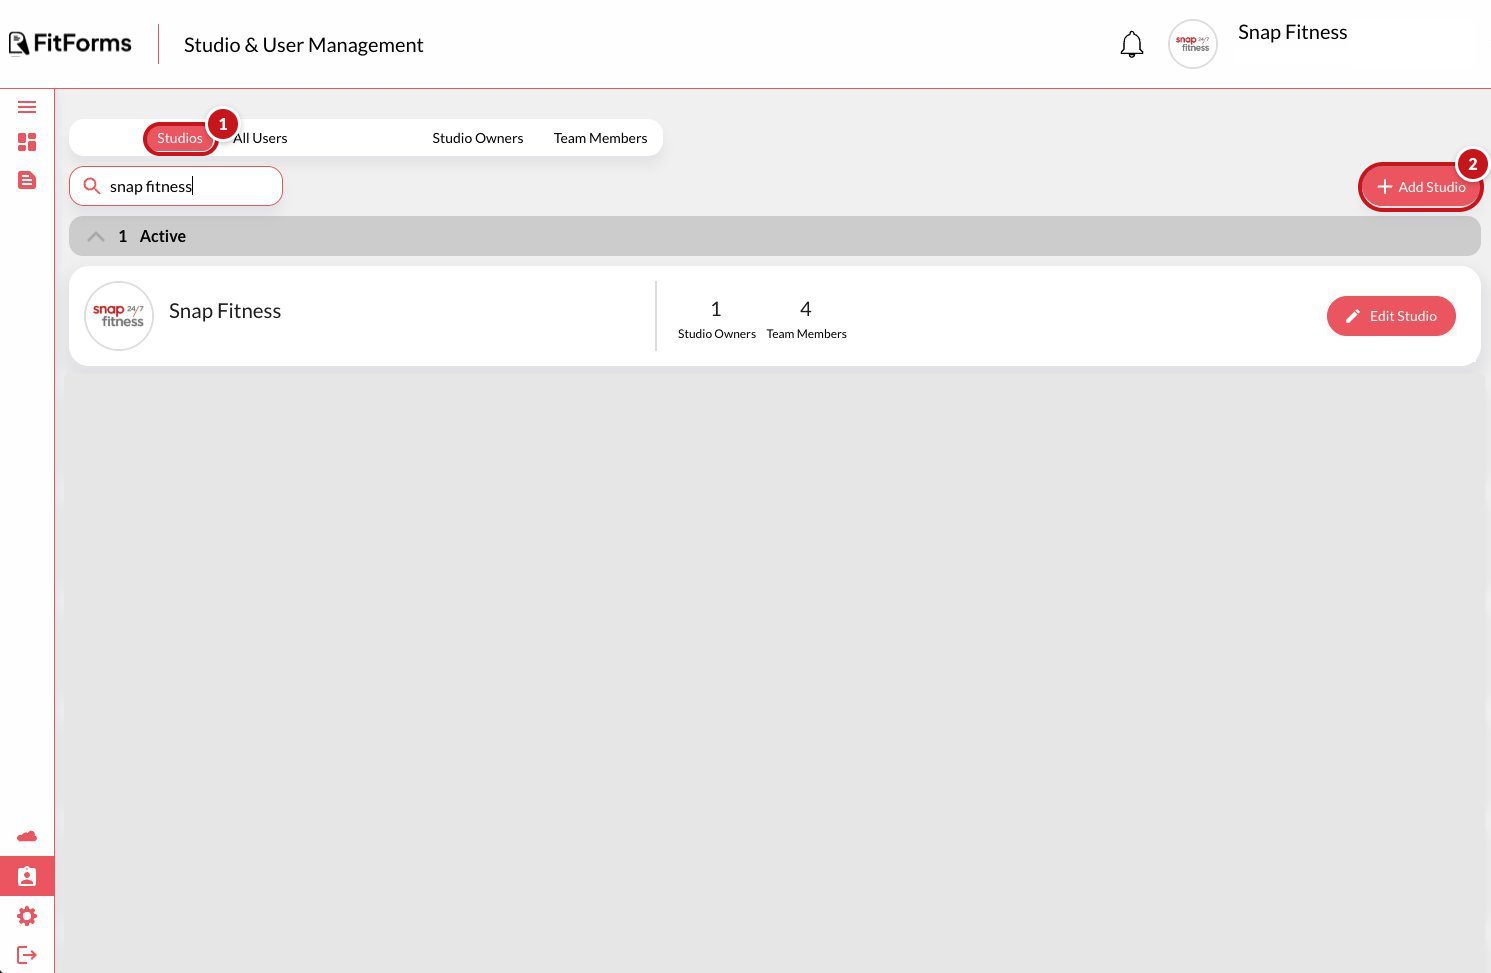Focus the studio search field
This screenshot has height=973, width=1491.
(176, 186)
